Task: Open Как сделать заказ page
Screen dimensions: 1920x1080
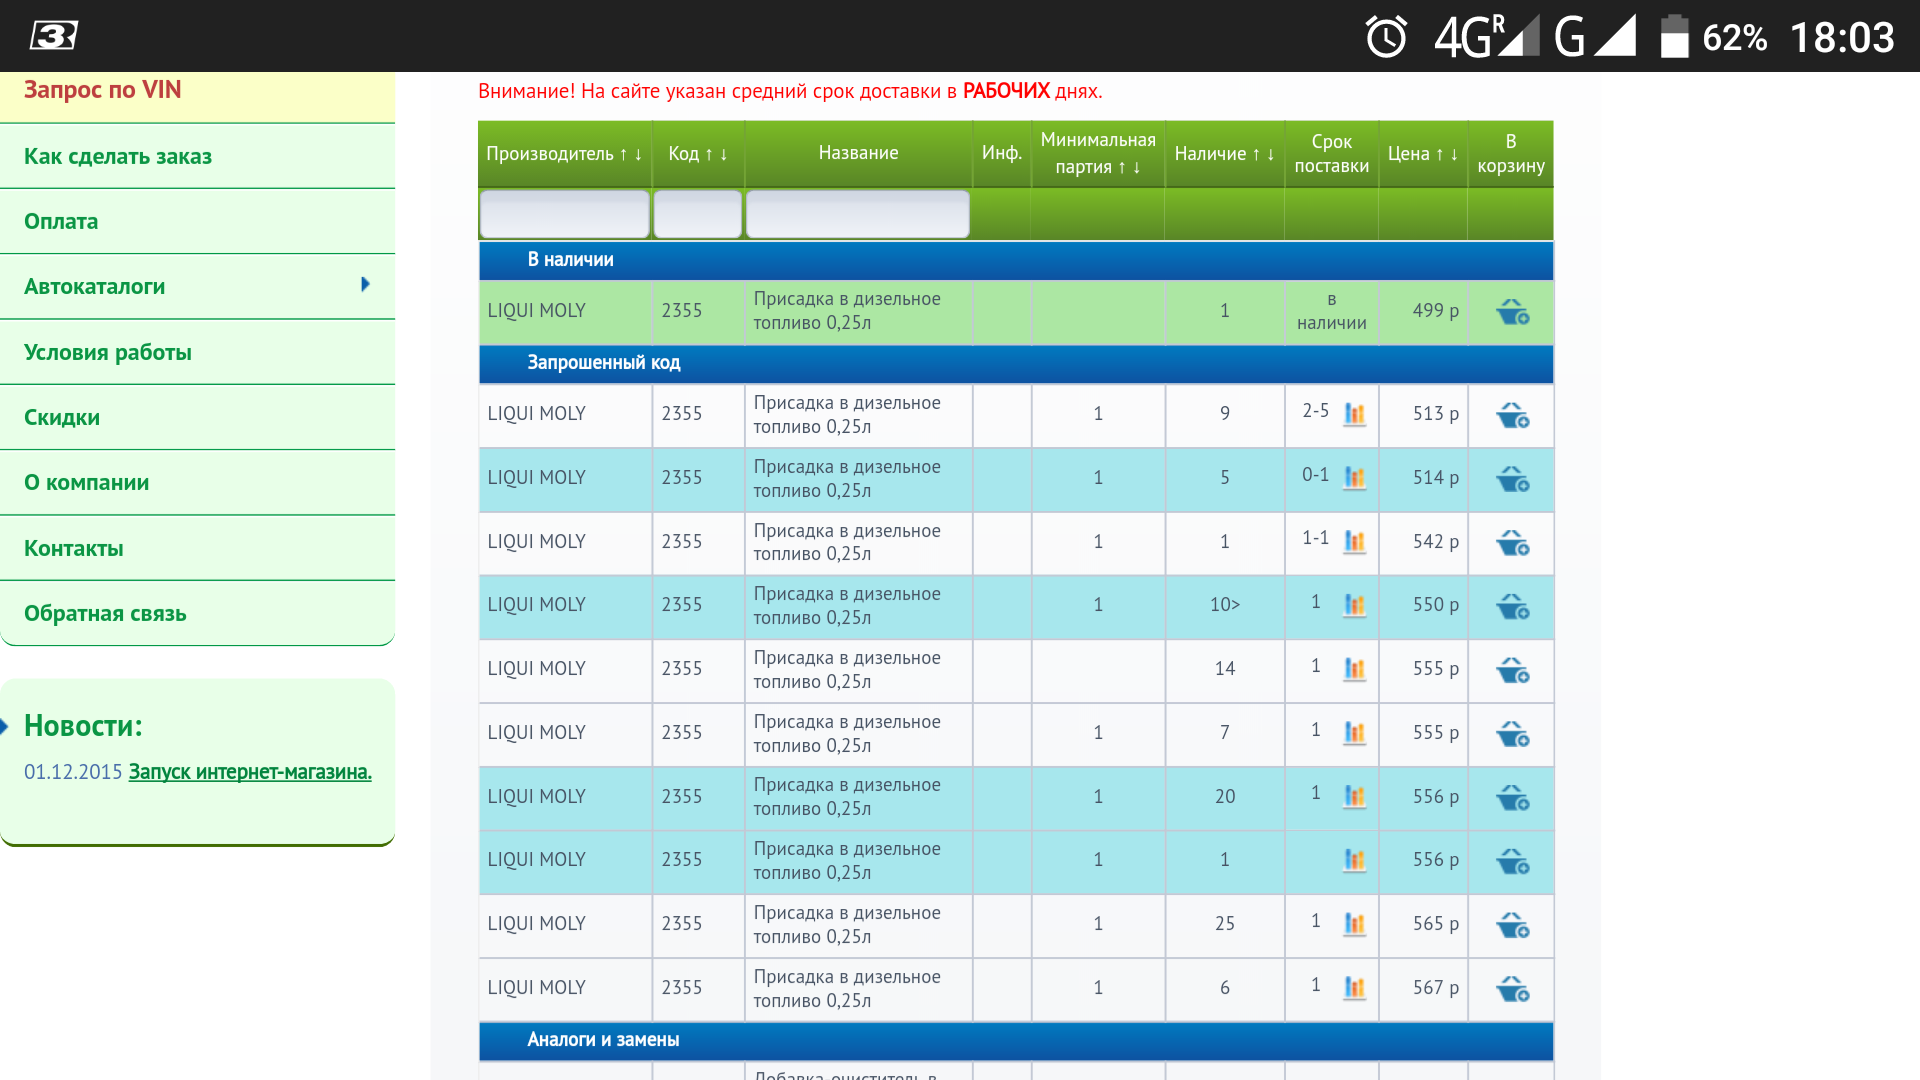Action: tap(198, 156)
